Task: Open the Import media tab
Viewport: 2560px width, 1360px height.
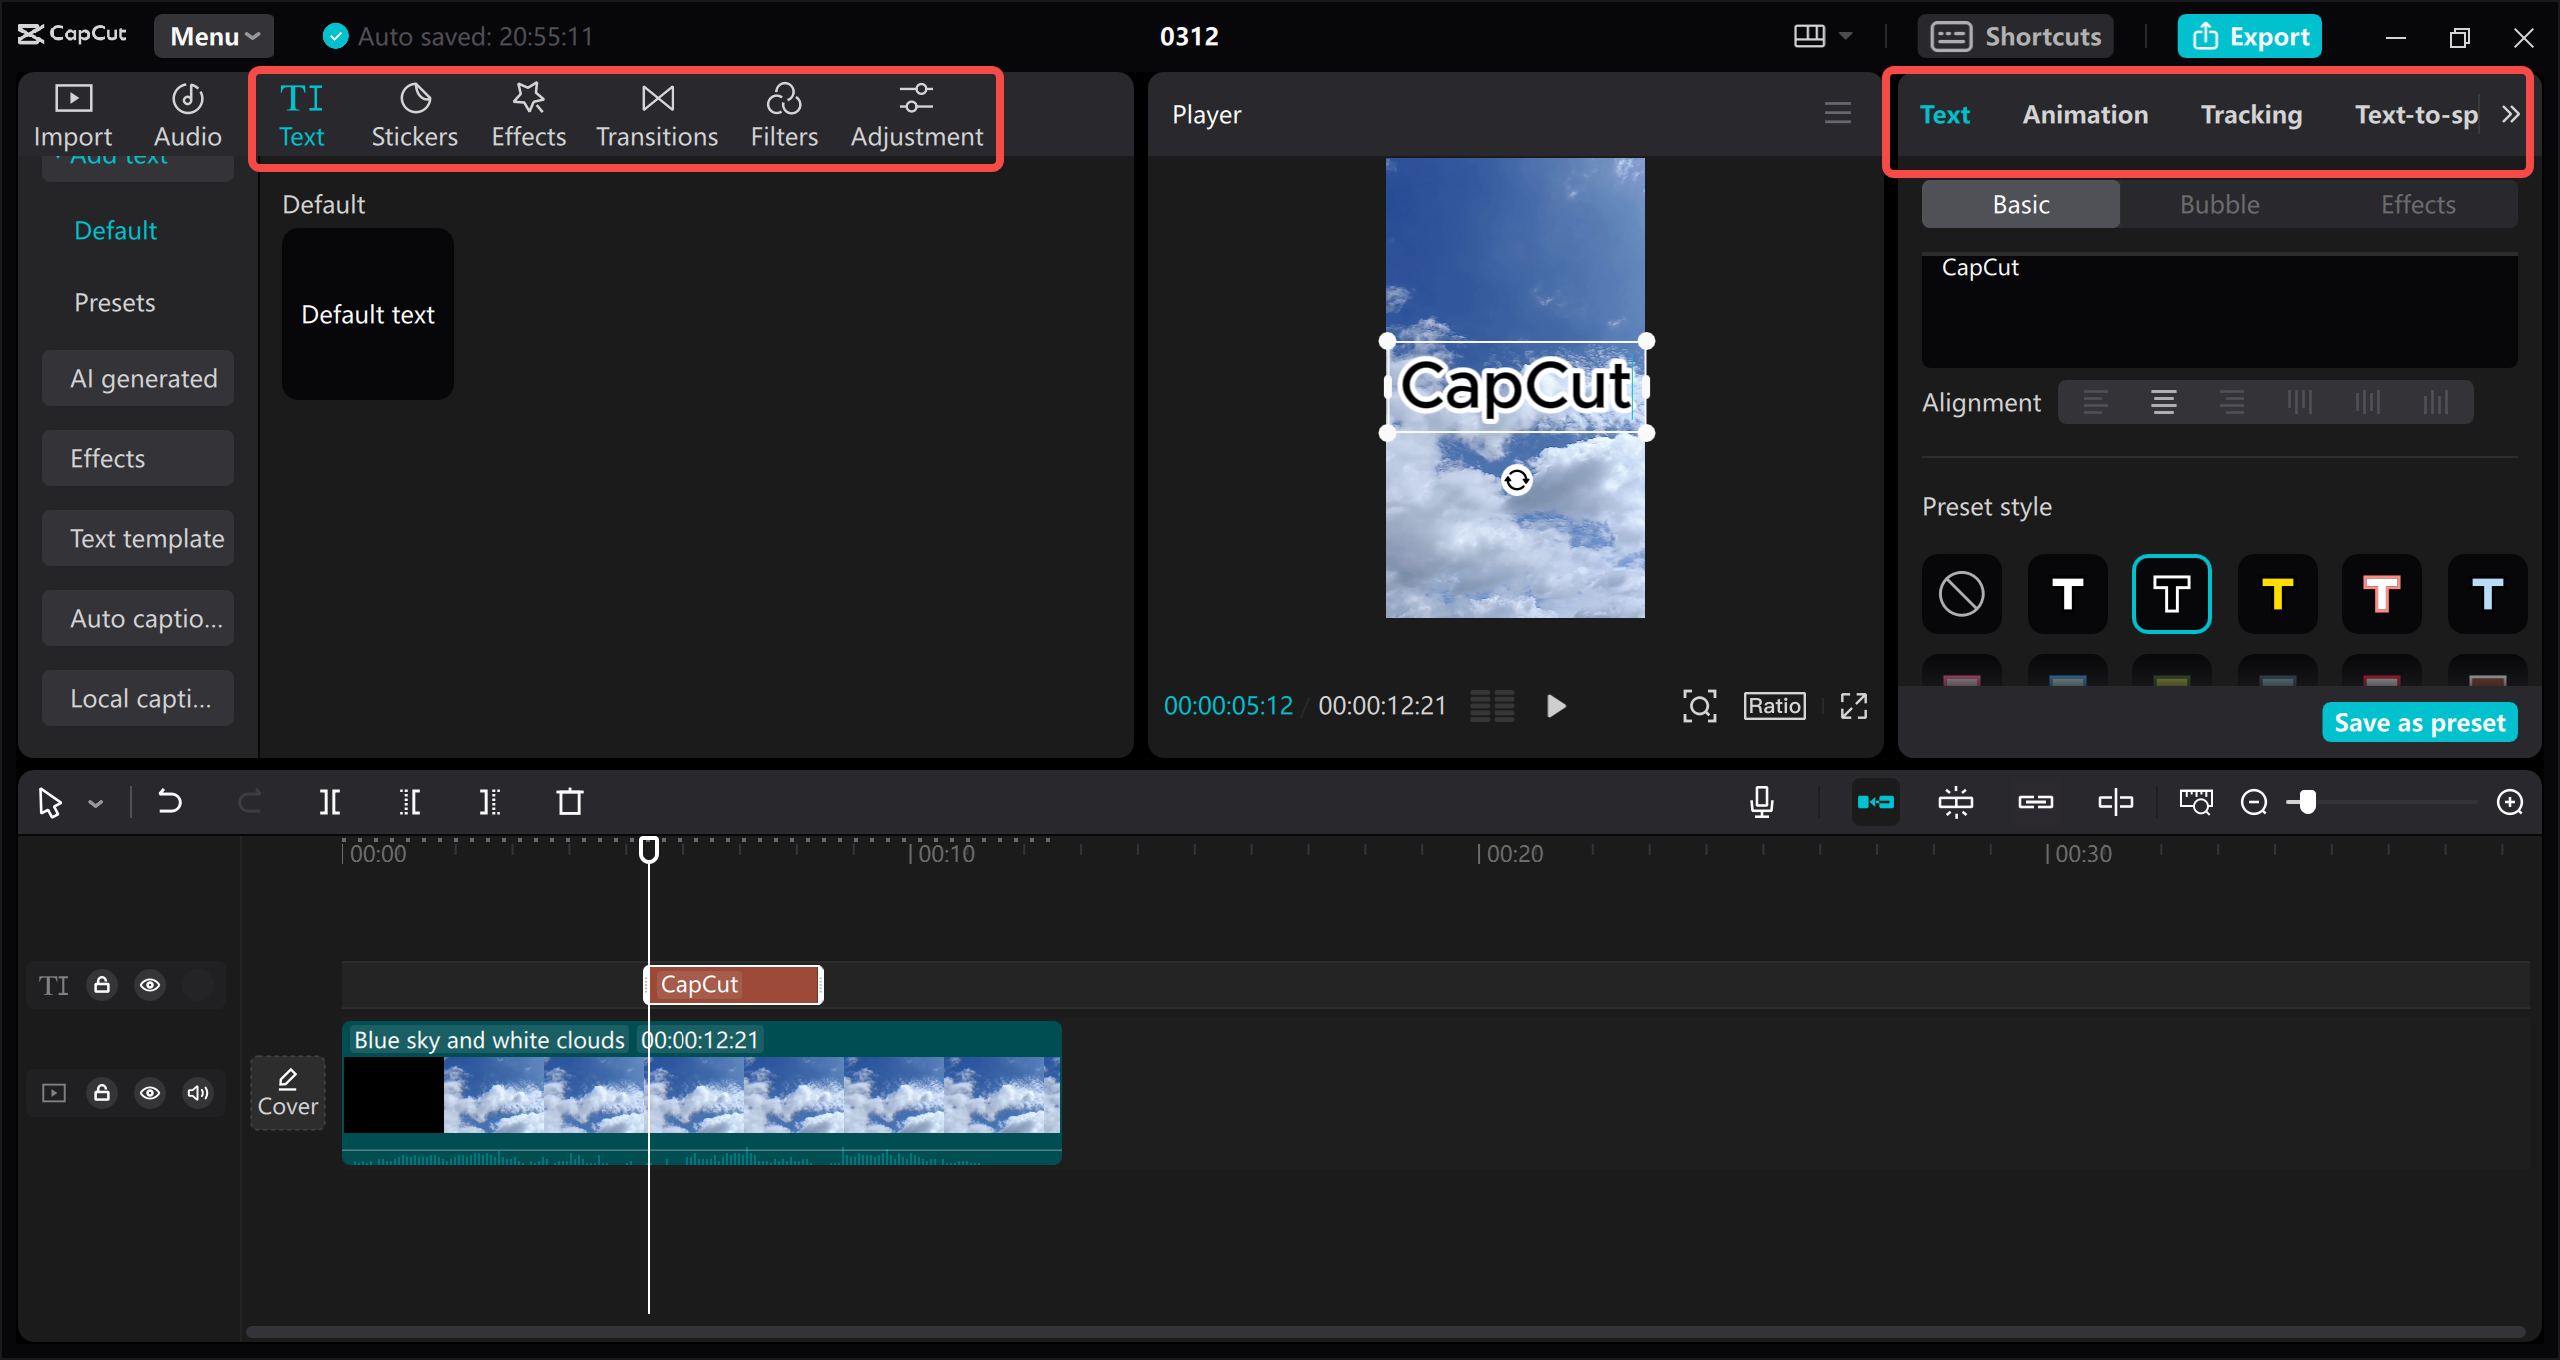Action: click(73, 116)
